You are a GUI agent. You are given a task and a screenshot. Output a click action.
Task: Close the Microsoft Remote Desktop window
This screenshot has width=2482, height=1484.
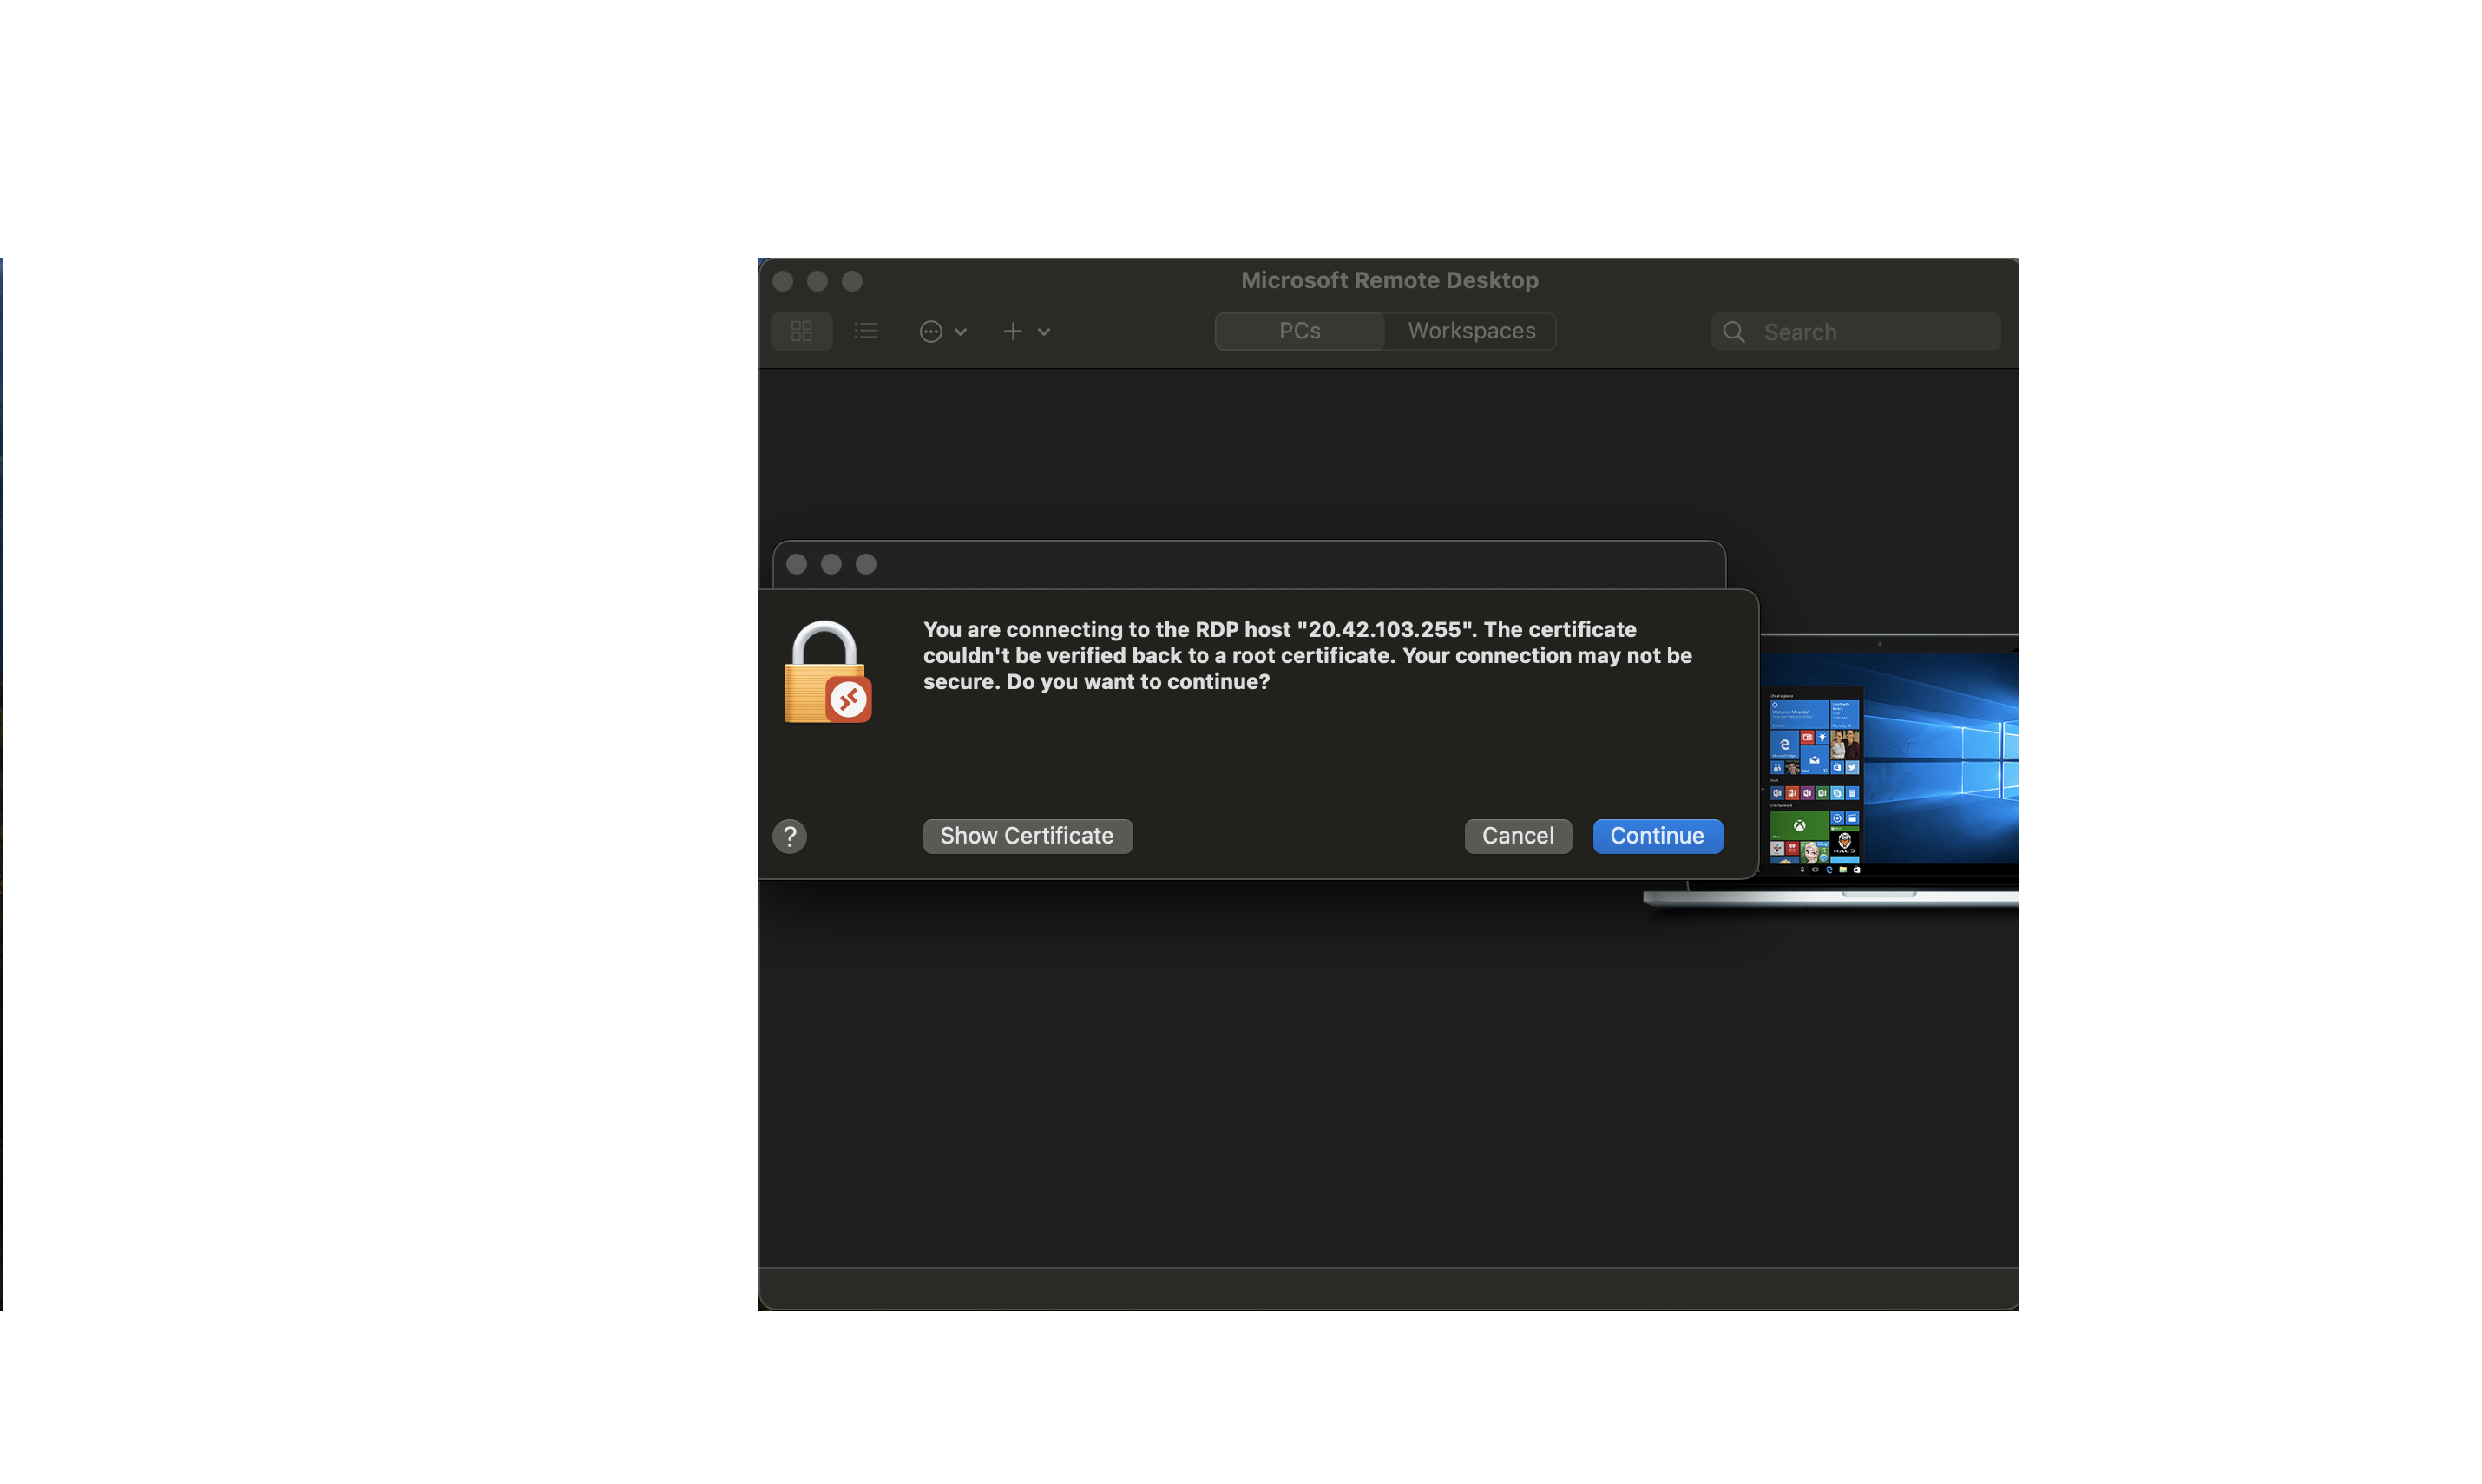pos(783,281)
